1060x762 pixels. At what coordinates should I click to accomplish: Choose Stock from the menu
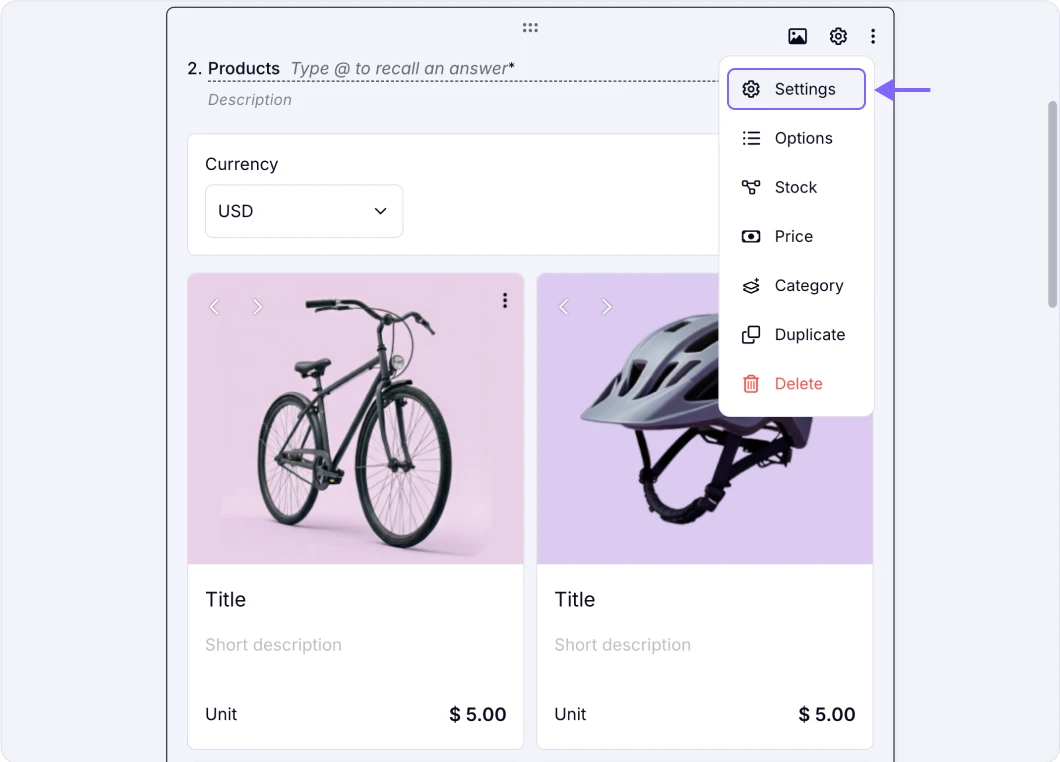pyautogui.click(x=796, y=187)
